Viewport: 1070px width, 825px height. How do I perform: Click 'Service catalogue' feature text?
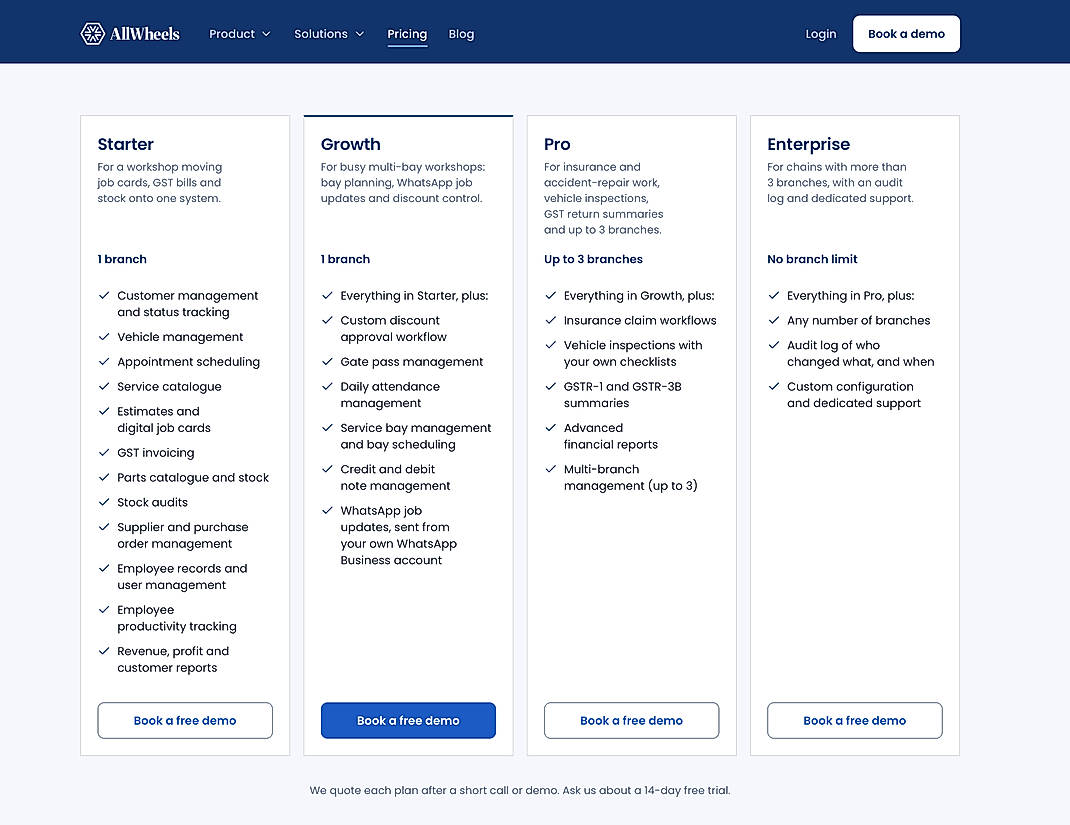tap(169, 386)
